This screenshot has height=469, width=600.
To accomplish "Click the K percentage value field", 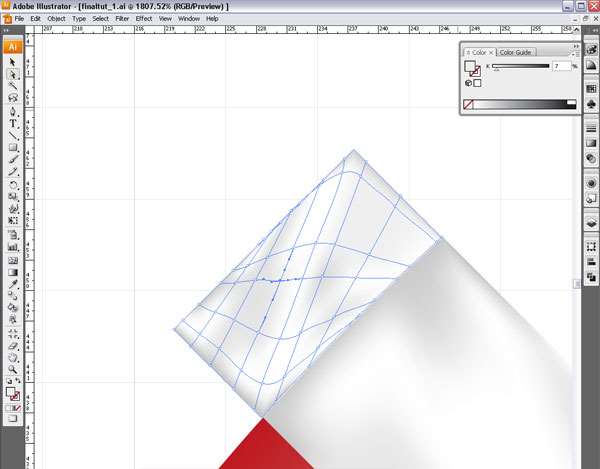I will point(559,66).
